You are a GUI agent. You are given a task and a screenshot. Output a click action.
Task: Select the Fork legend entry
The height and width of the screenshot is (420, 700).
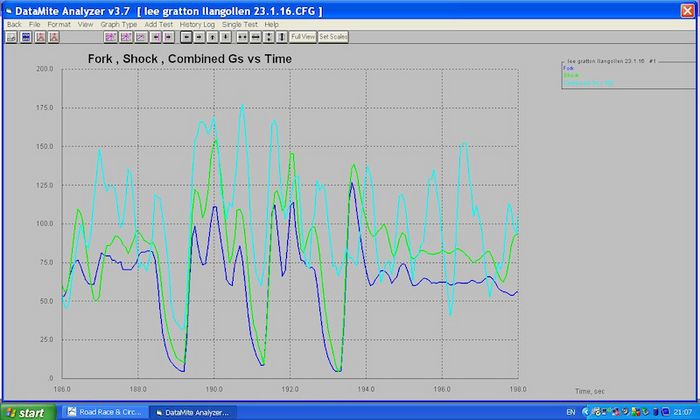pyautogui.click(x=569, y=68)
